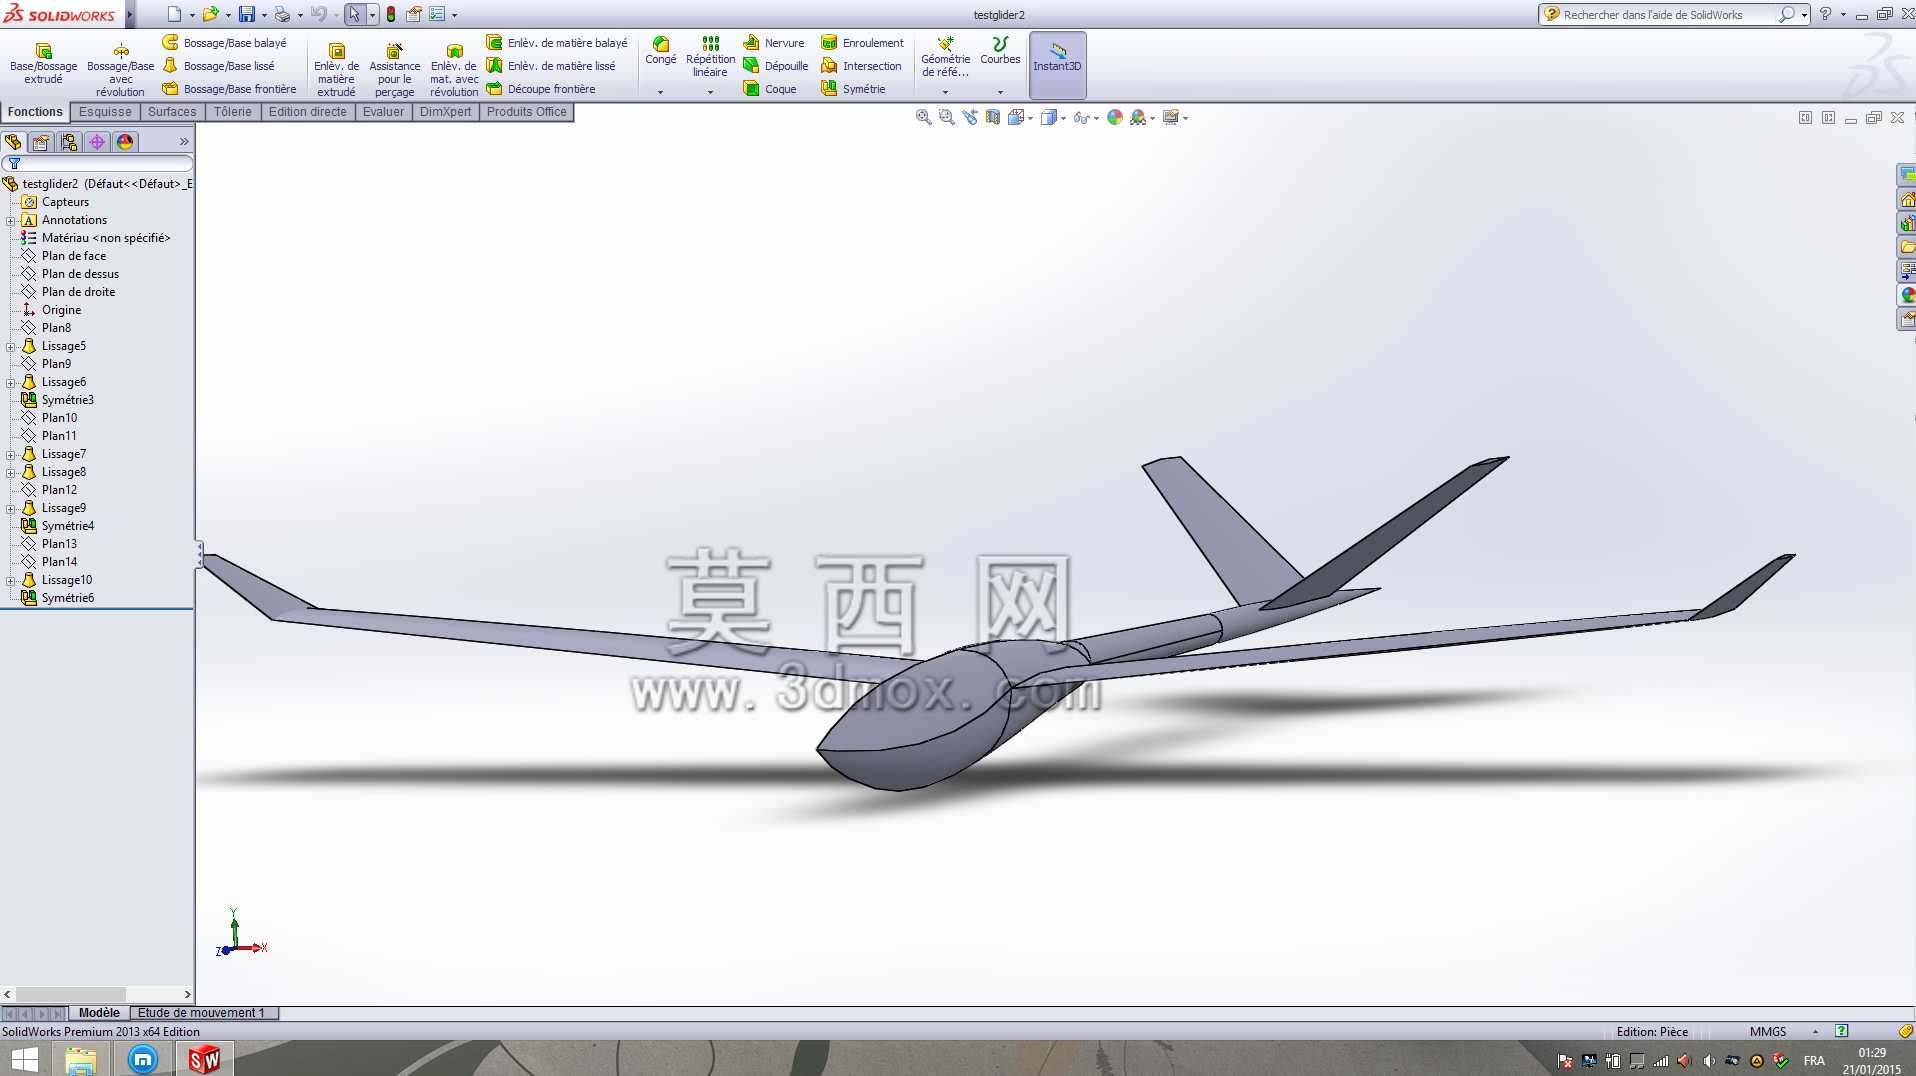Expand the Annotations tree node
Image resolution: width=1916 pixels, height=1076 pixels.
click(x=10, y=220)
